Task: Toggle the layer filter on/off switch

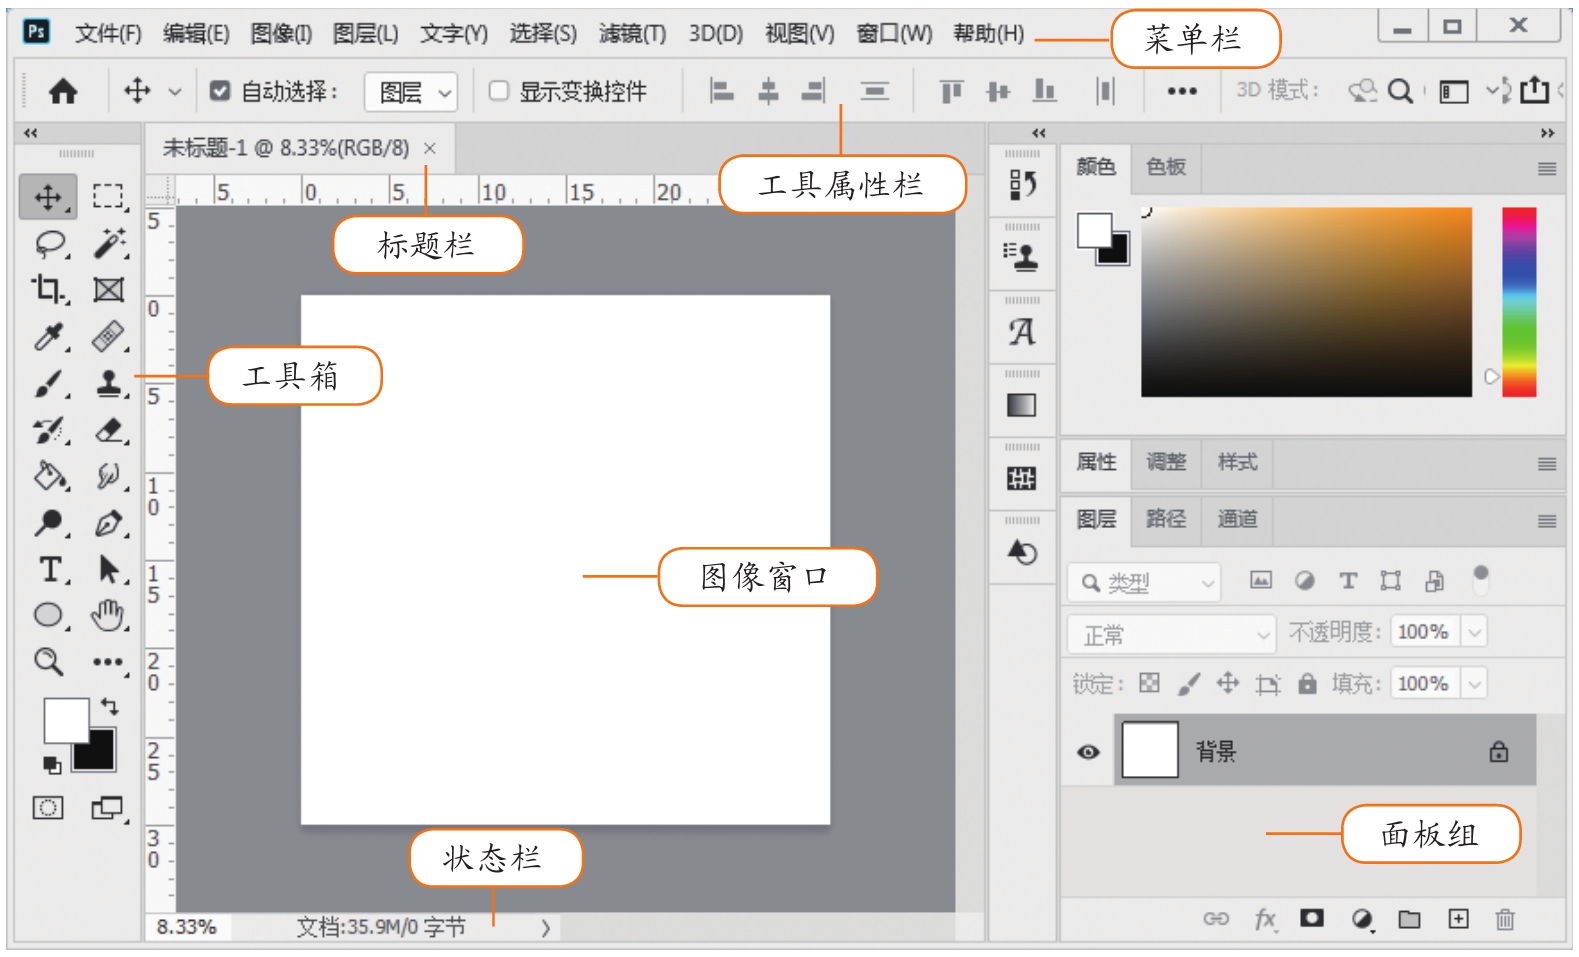Action: pyautogui.click(x=1481, y=579)
